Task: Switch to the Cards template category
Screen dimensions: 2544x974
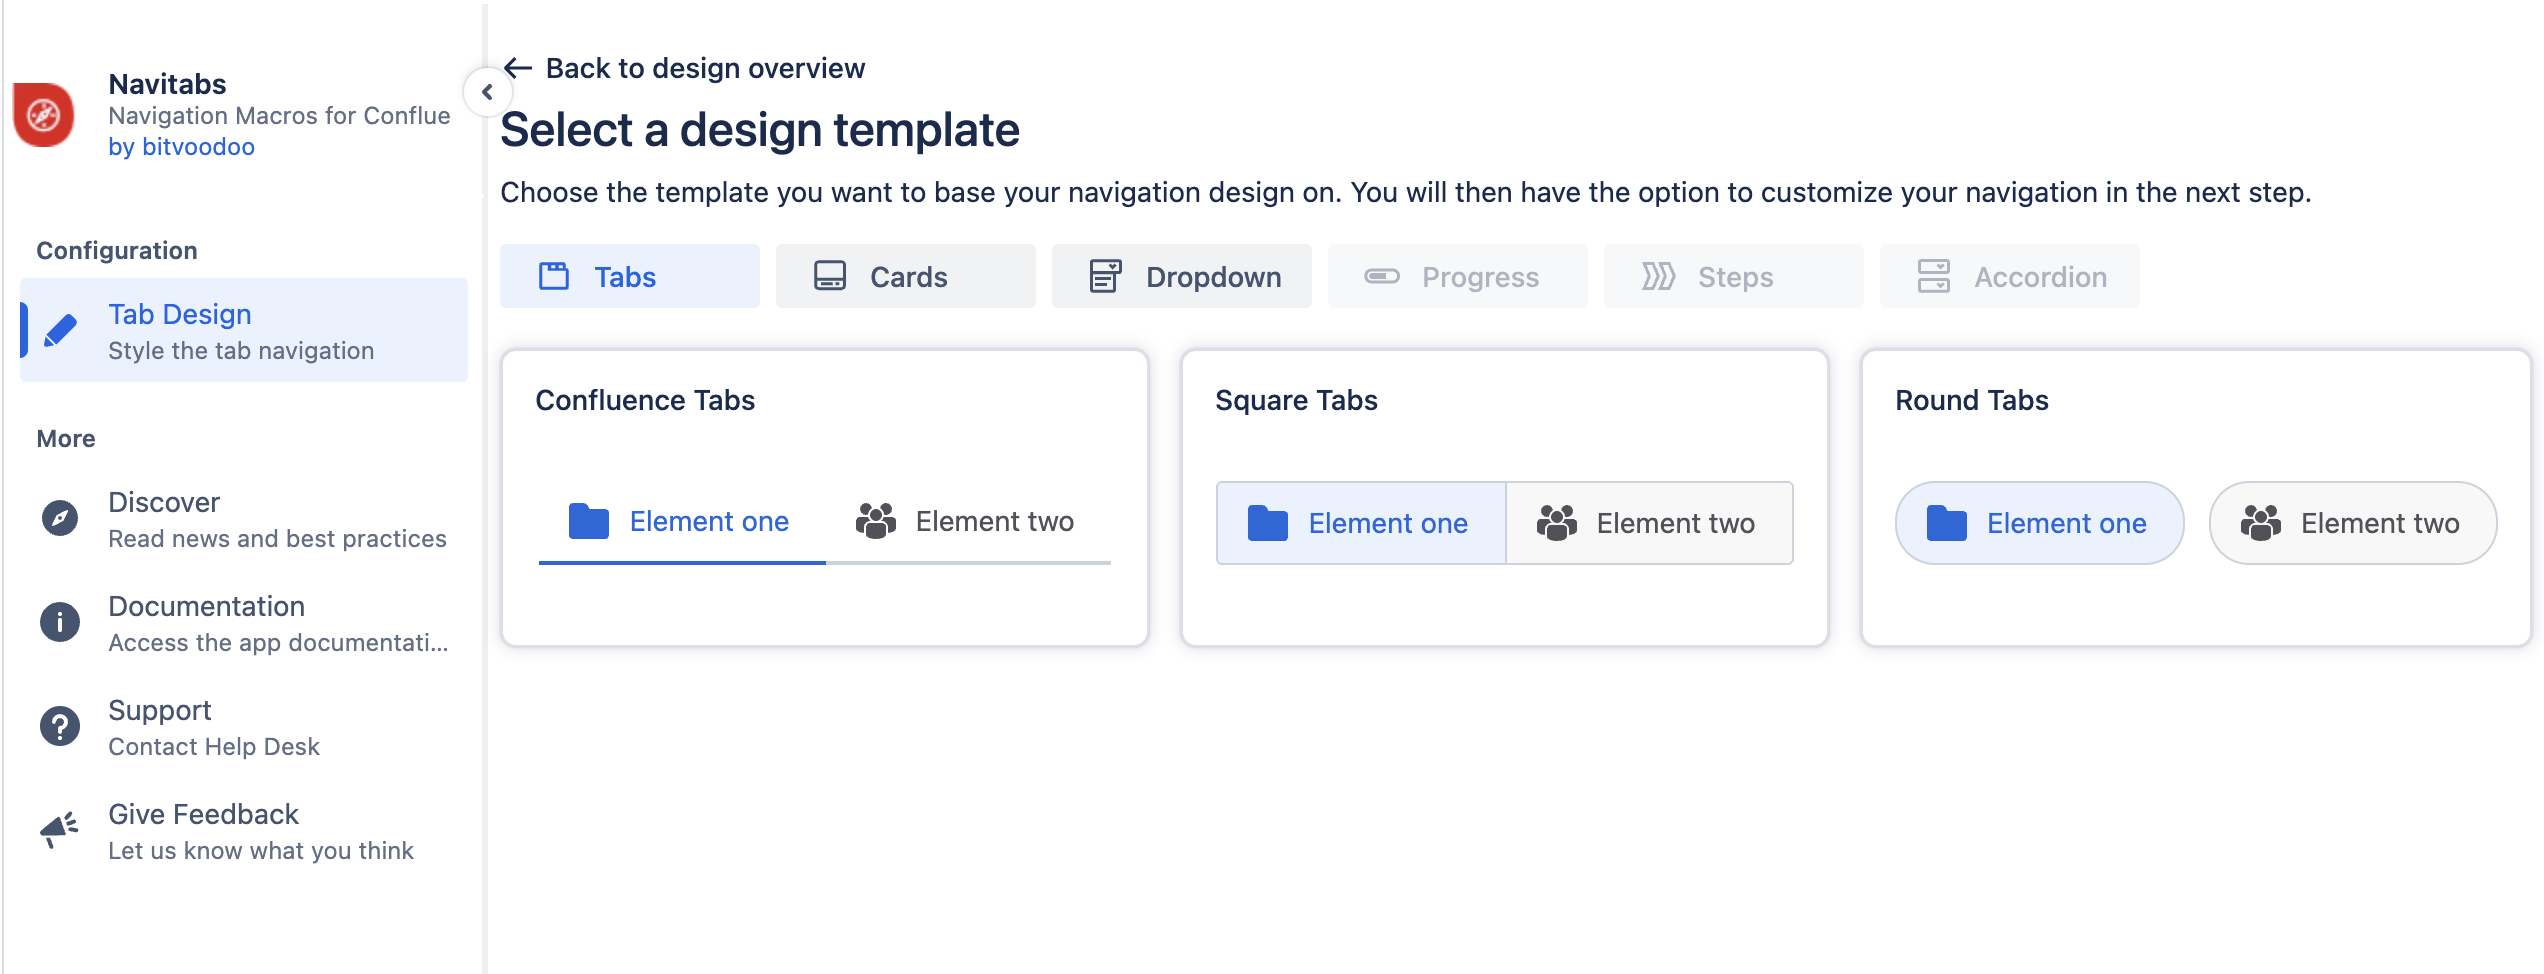Action: 905,277
